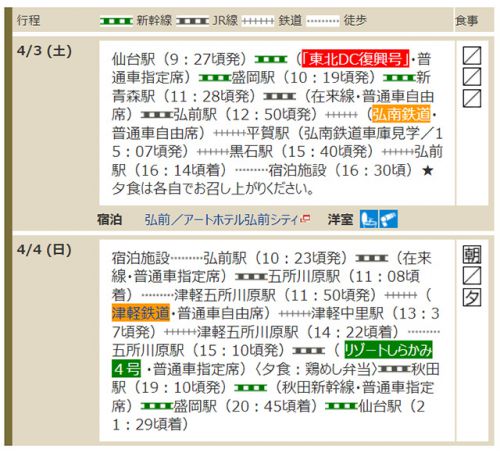Click the blue amenity icon after the toilet icon
Viewport: 500px width, 453px height.
click(388, 219)
